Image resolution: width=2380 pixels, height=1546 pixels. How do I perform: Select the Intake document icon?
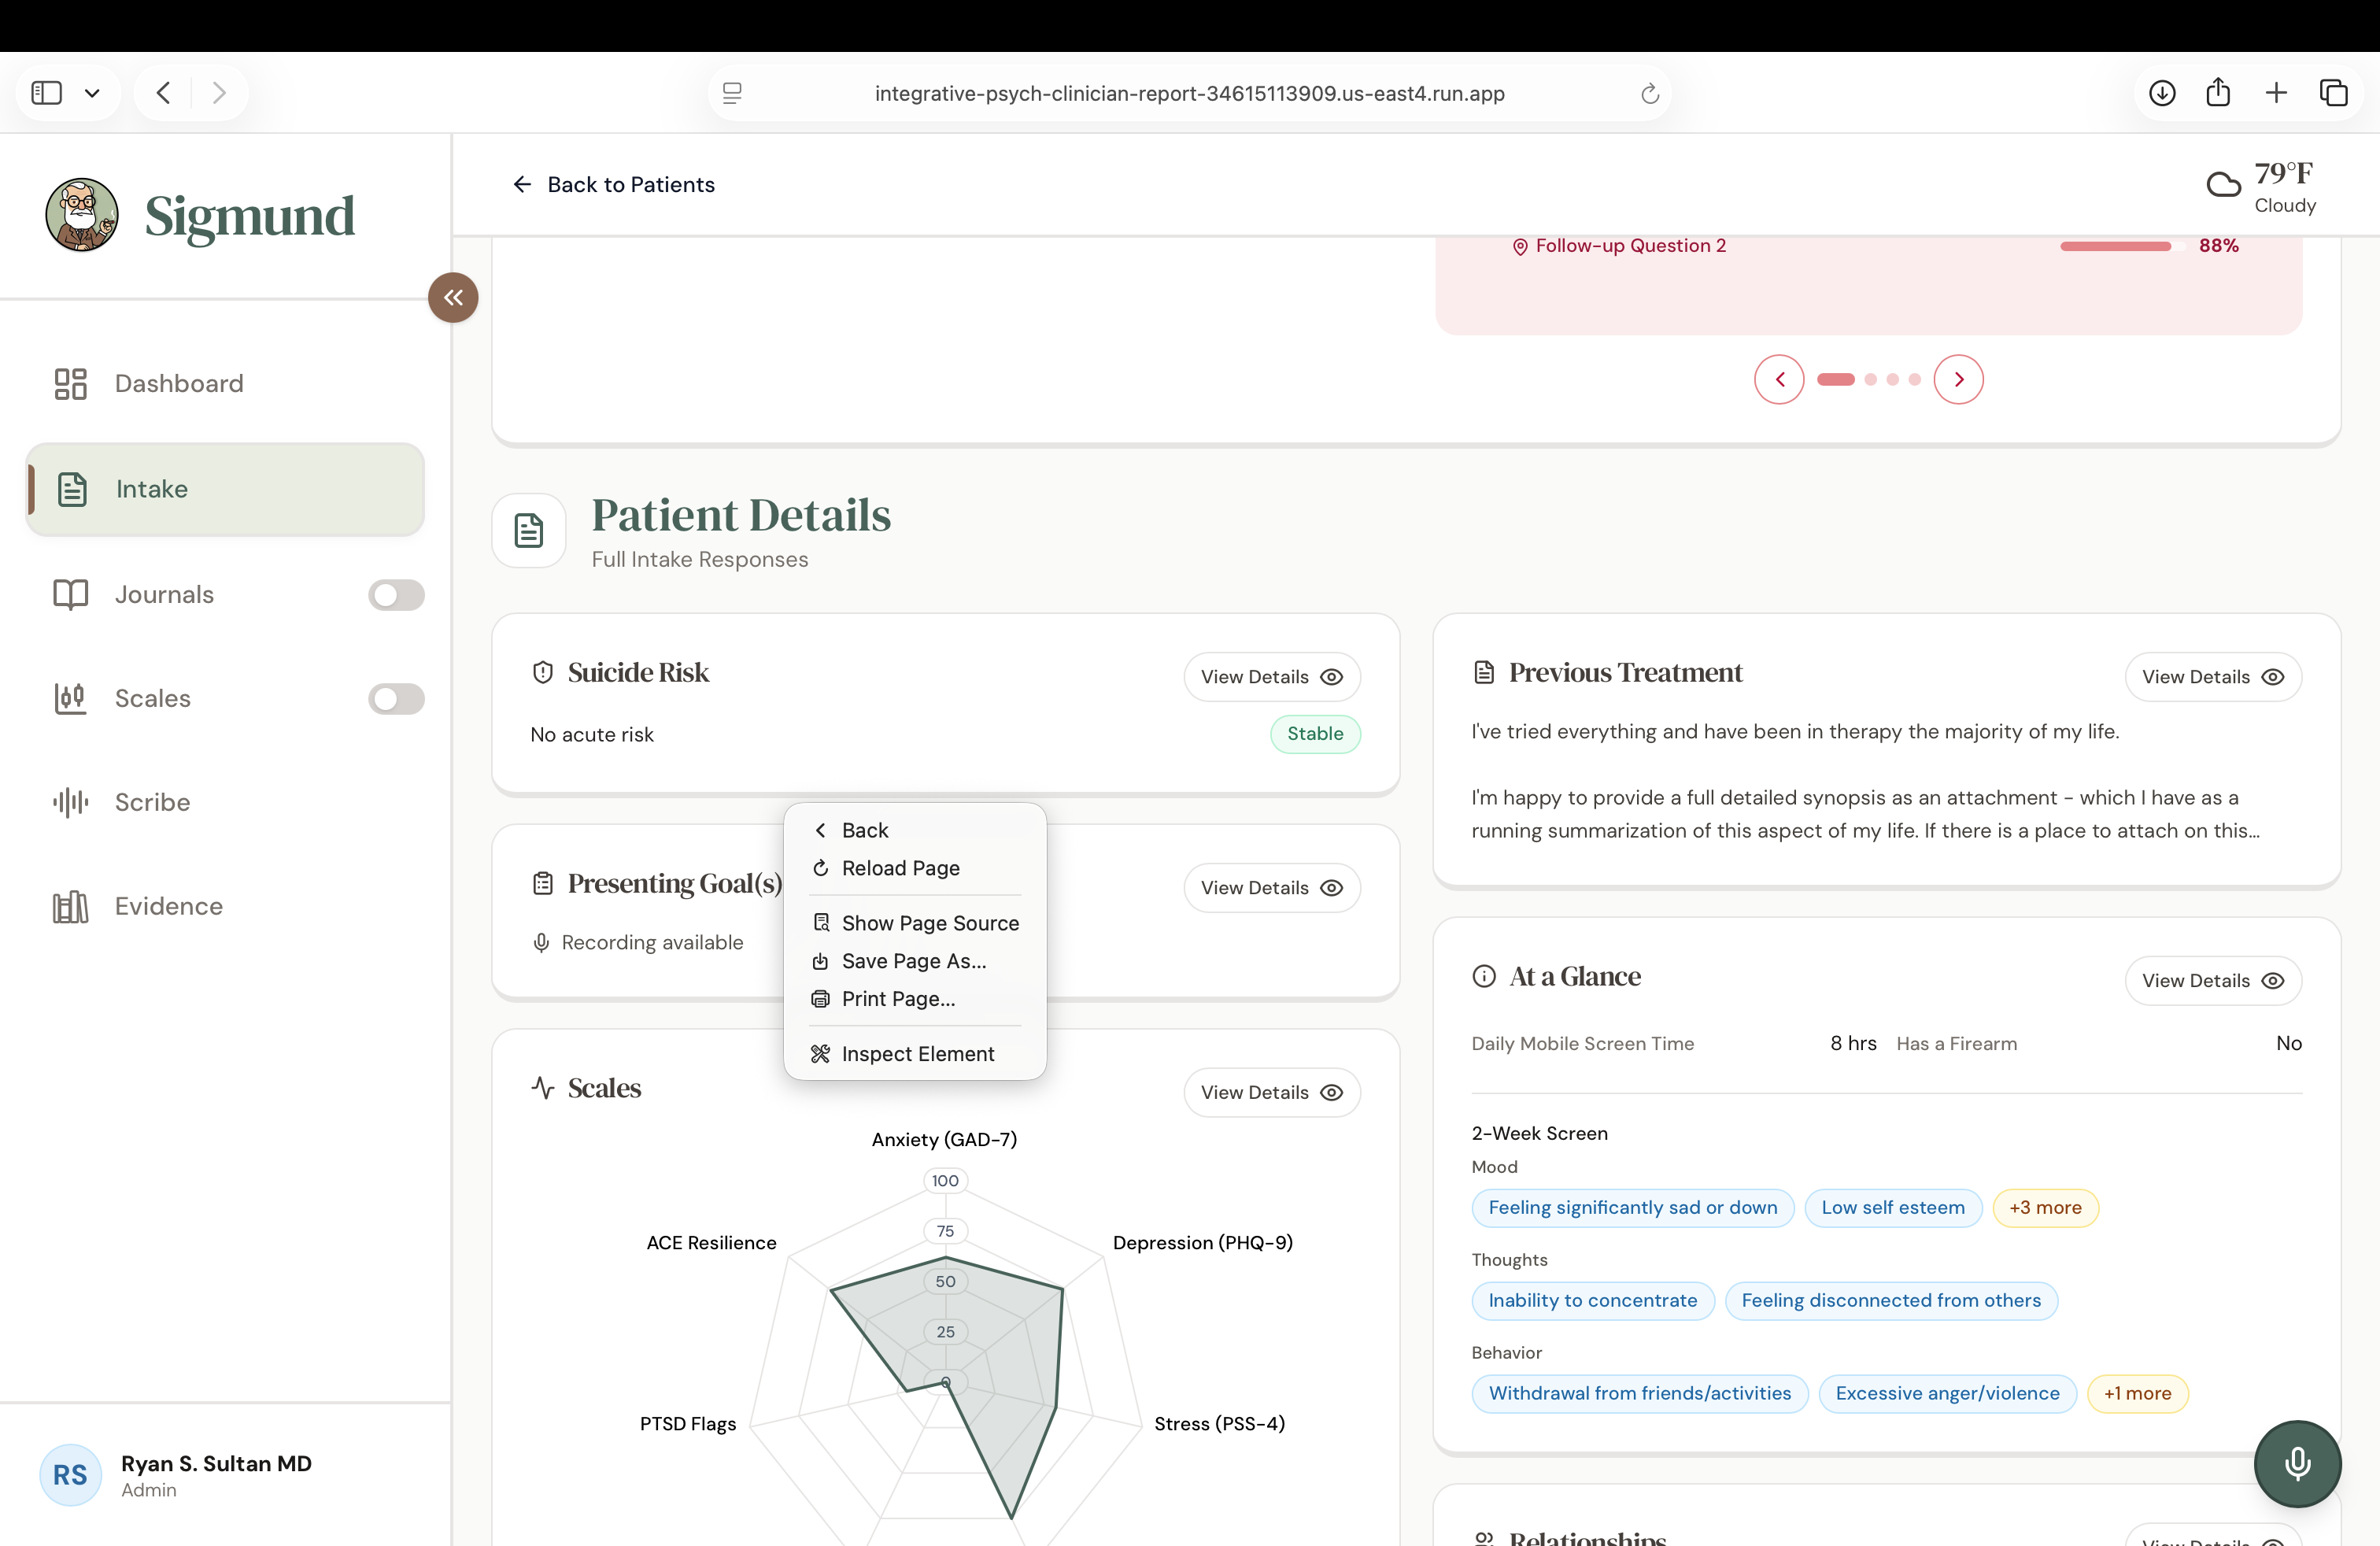72,489
